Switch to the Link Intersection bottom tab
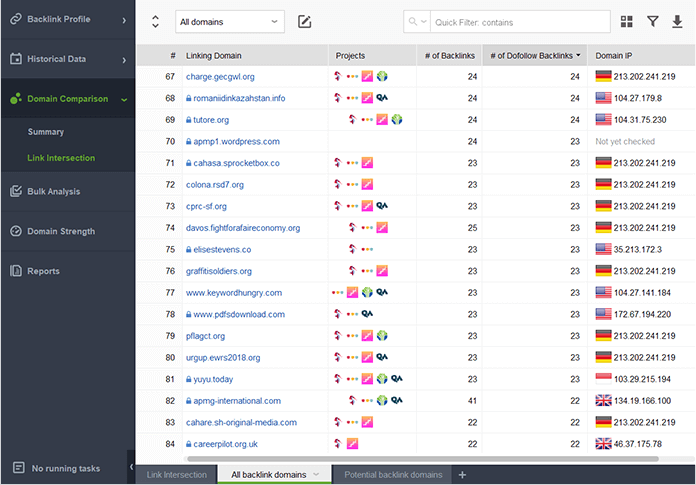 (x=177, y=475)
